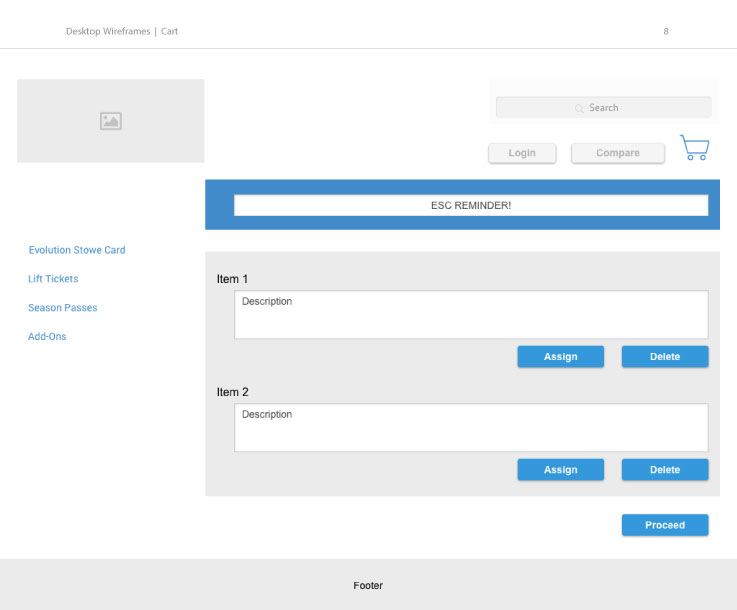Open the shopping cart icon

pos(694,148)
